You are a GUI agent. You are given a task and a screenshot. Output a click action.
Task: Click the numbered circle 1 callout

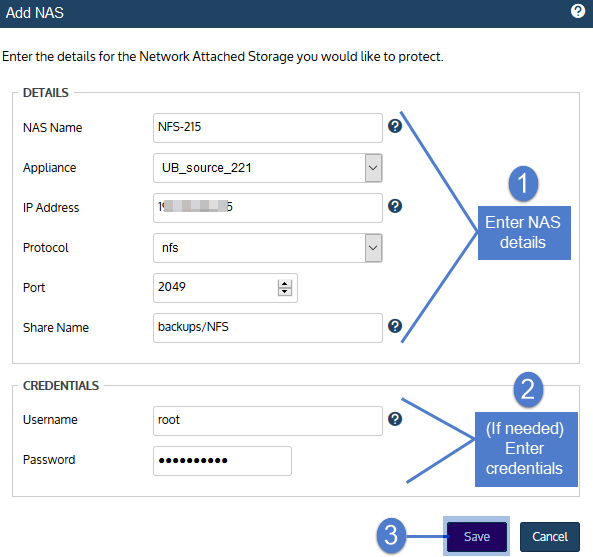tap(523, 184)
